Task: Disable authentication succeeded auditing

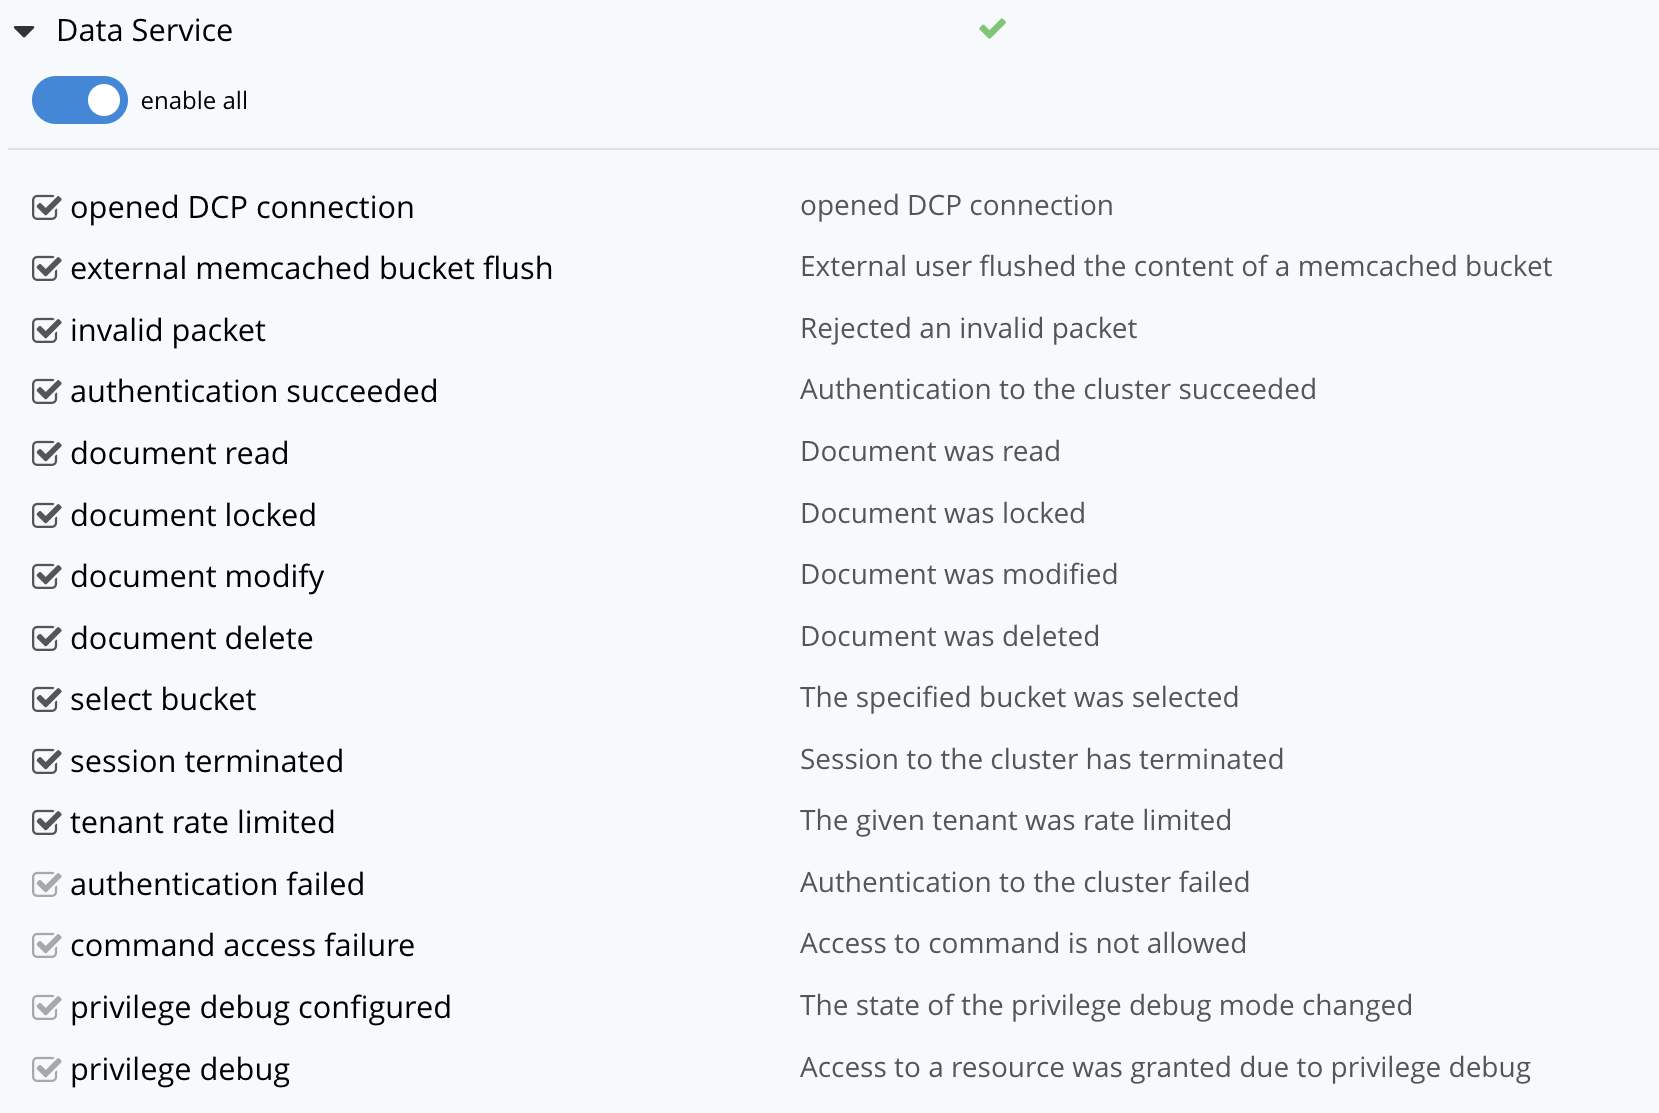Action: [x=46, y=391]
